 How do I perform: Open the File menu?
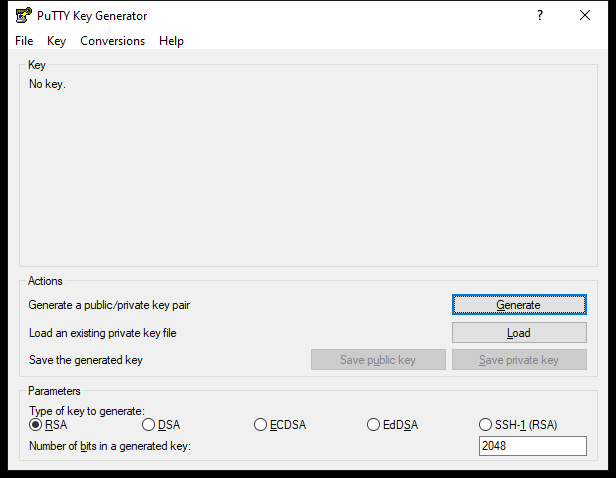pyautogui.click(x=24, y=41)
